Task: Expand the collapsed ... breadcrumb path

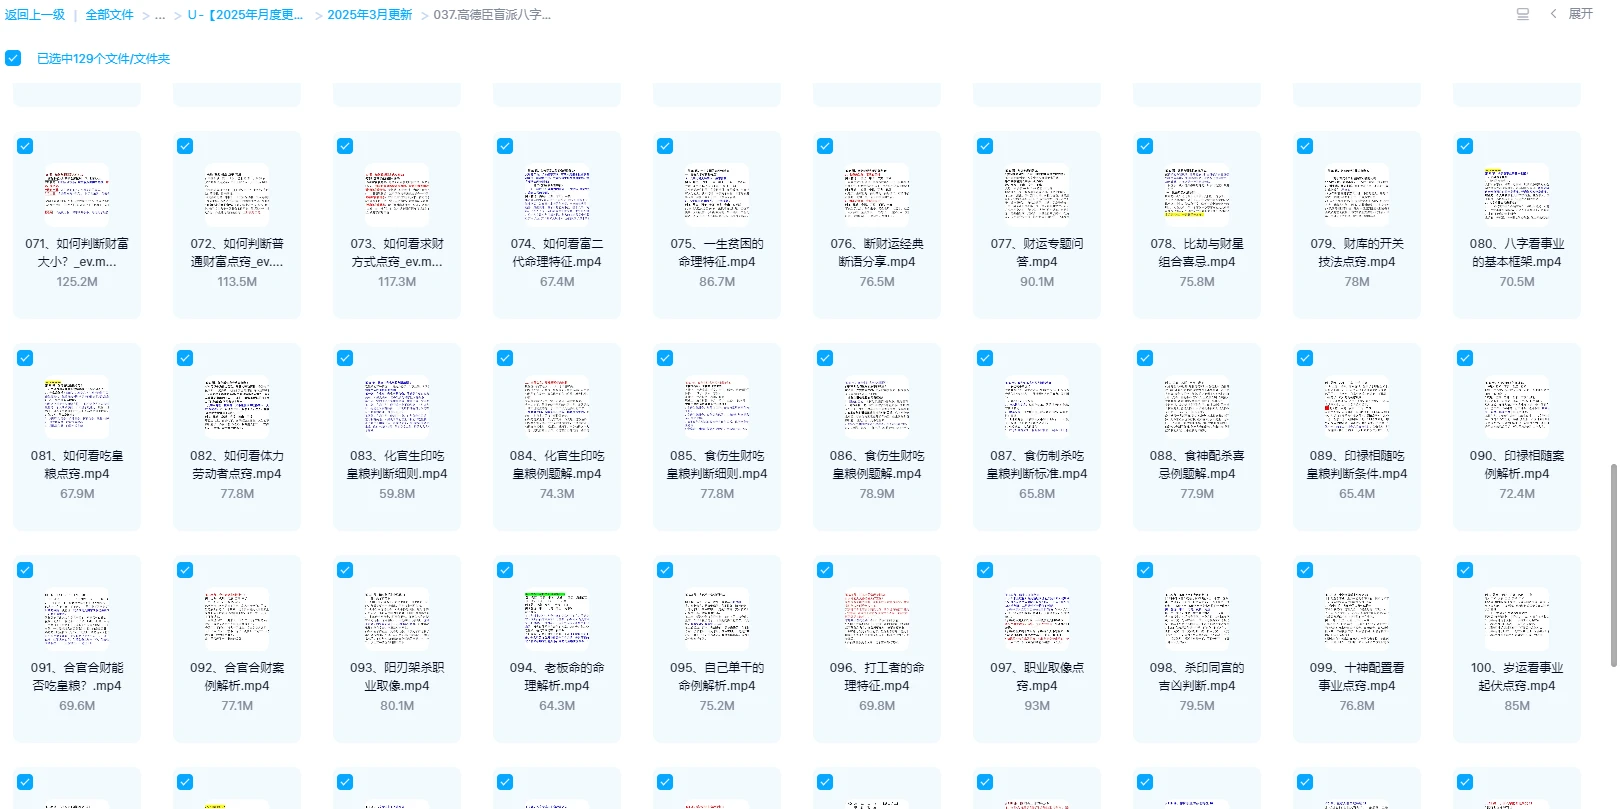Action: pyautogui.click(x=160, y=15)
